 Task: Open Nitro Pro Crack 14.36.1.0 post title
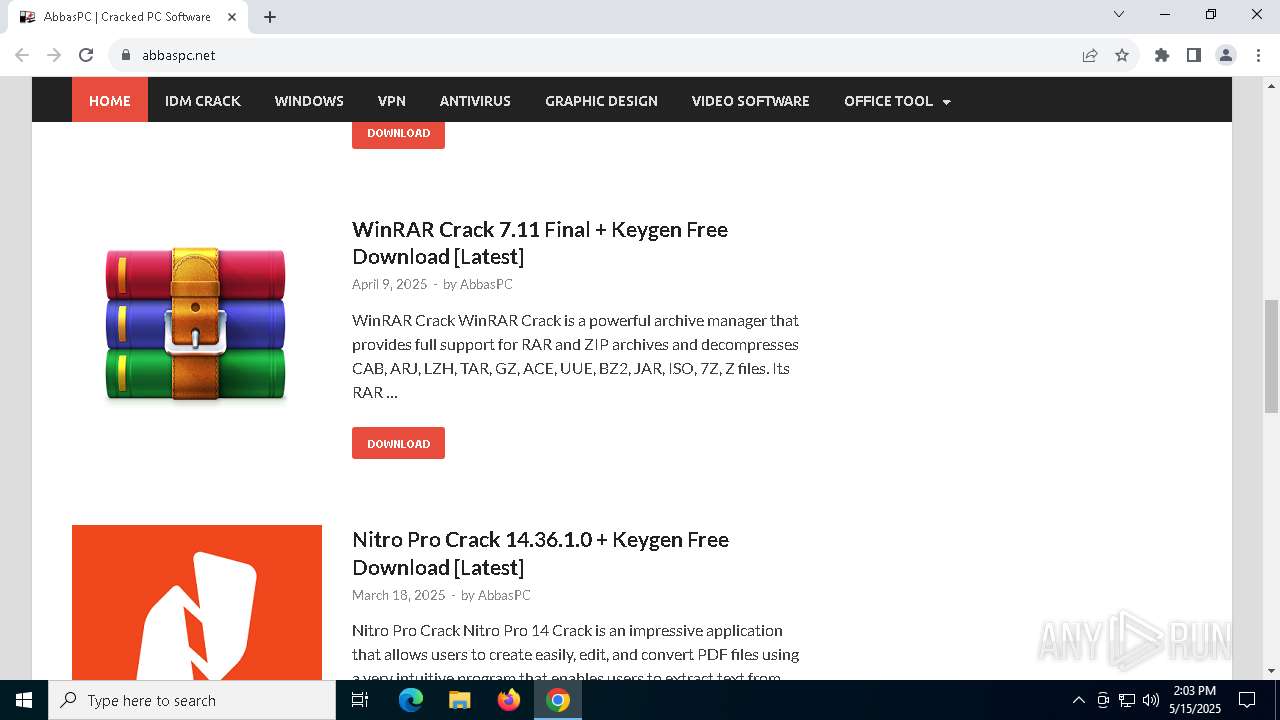[x=540, y=553]
